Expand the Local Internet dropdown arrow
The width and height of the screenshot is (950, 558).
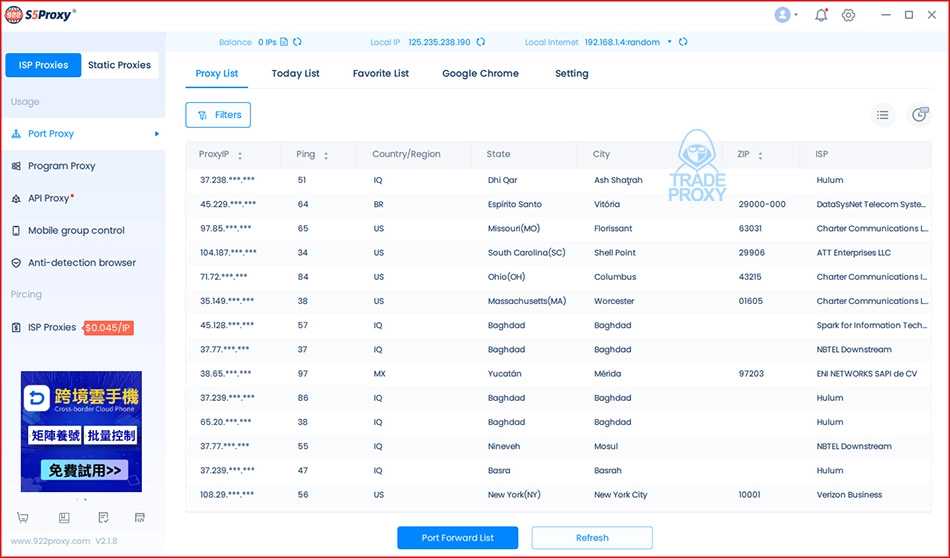coord(670,42)
